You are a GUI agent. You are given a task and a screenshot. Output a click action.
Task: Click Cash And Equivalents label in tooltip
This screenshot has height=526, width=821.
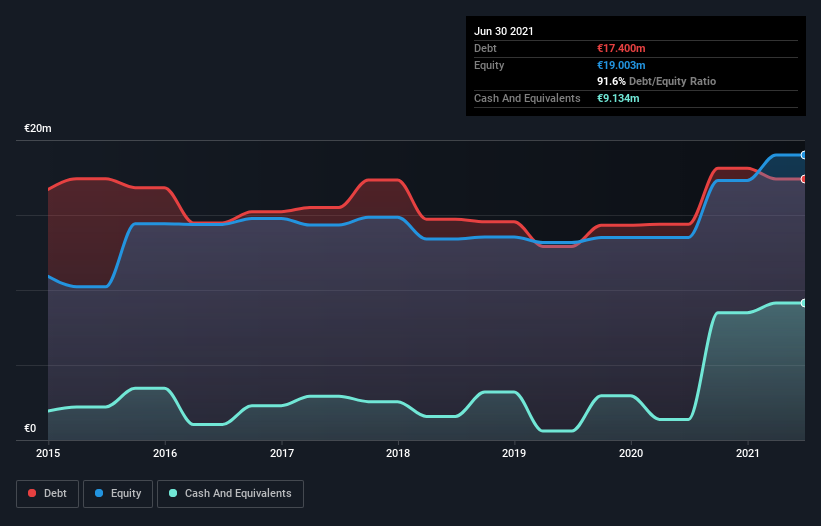point(527,98)
